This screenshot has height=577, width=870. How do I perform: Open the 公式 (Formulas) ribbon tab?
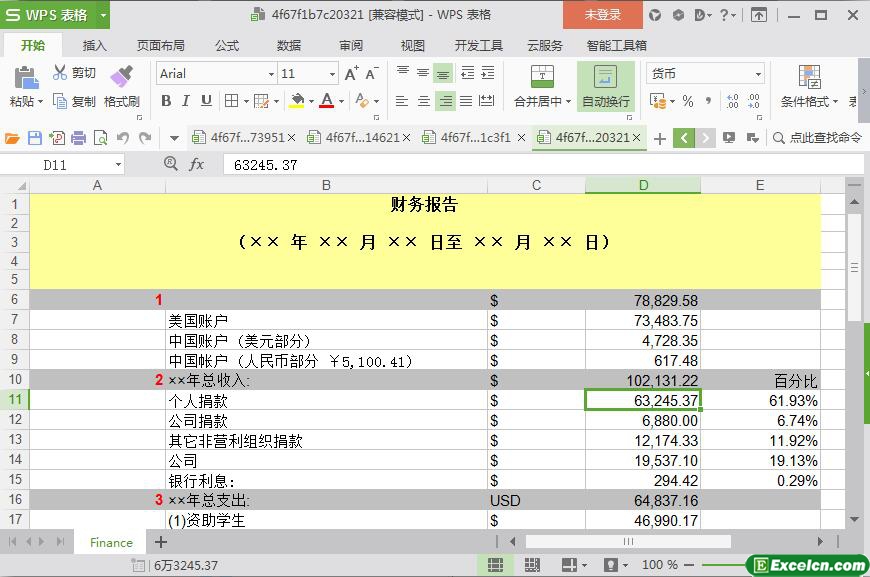pyautogui.click(x=227, y=45)
